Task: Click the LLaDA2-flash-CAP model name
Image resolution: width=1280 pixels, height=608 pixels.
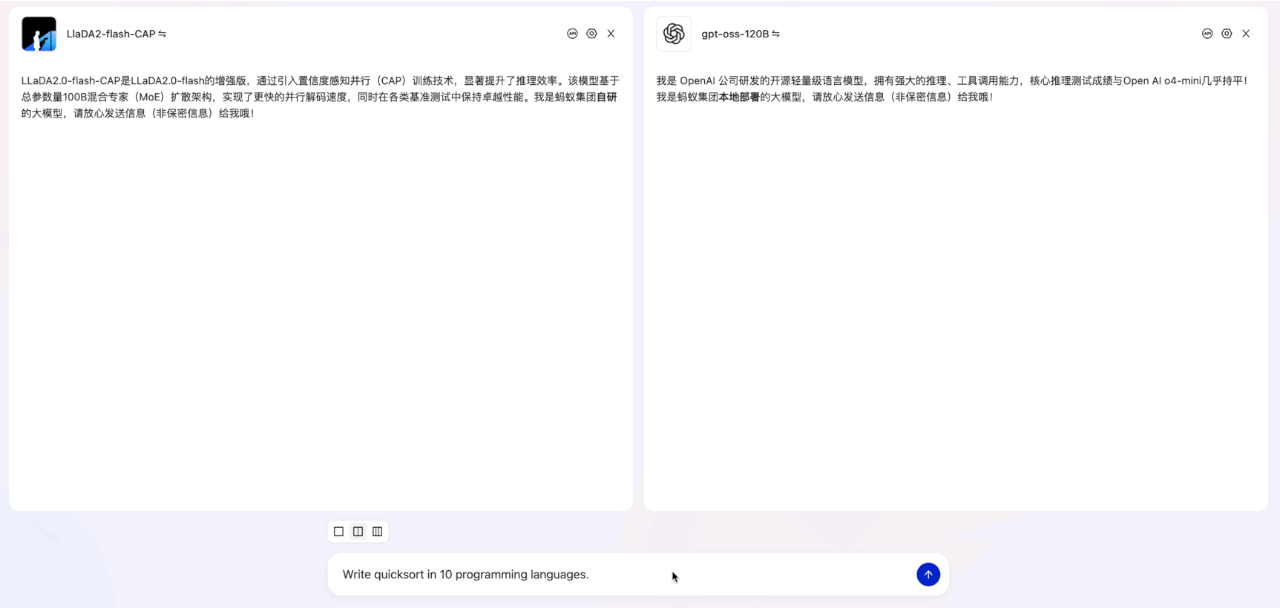Action: point(110,34)
